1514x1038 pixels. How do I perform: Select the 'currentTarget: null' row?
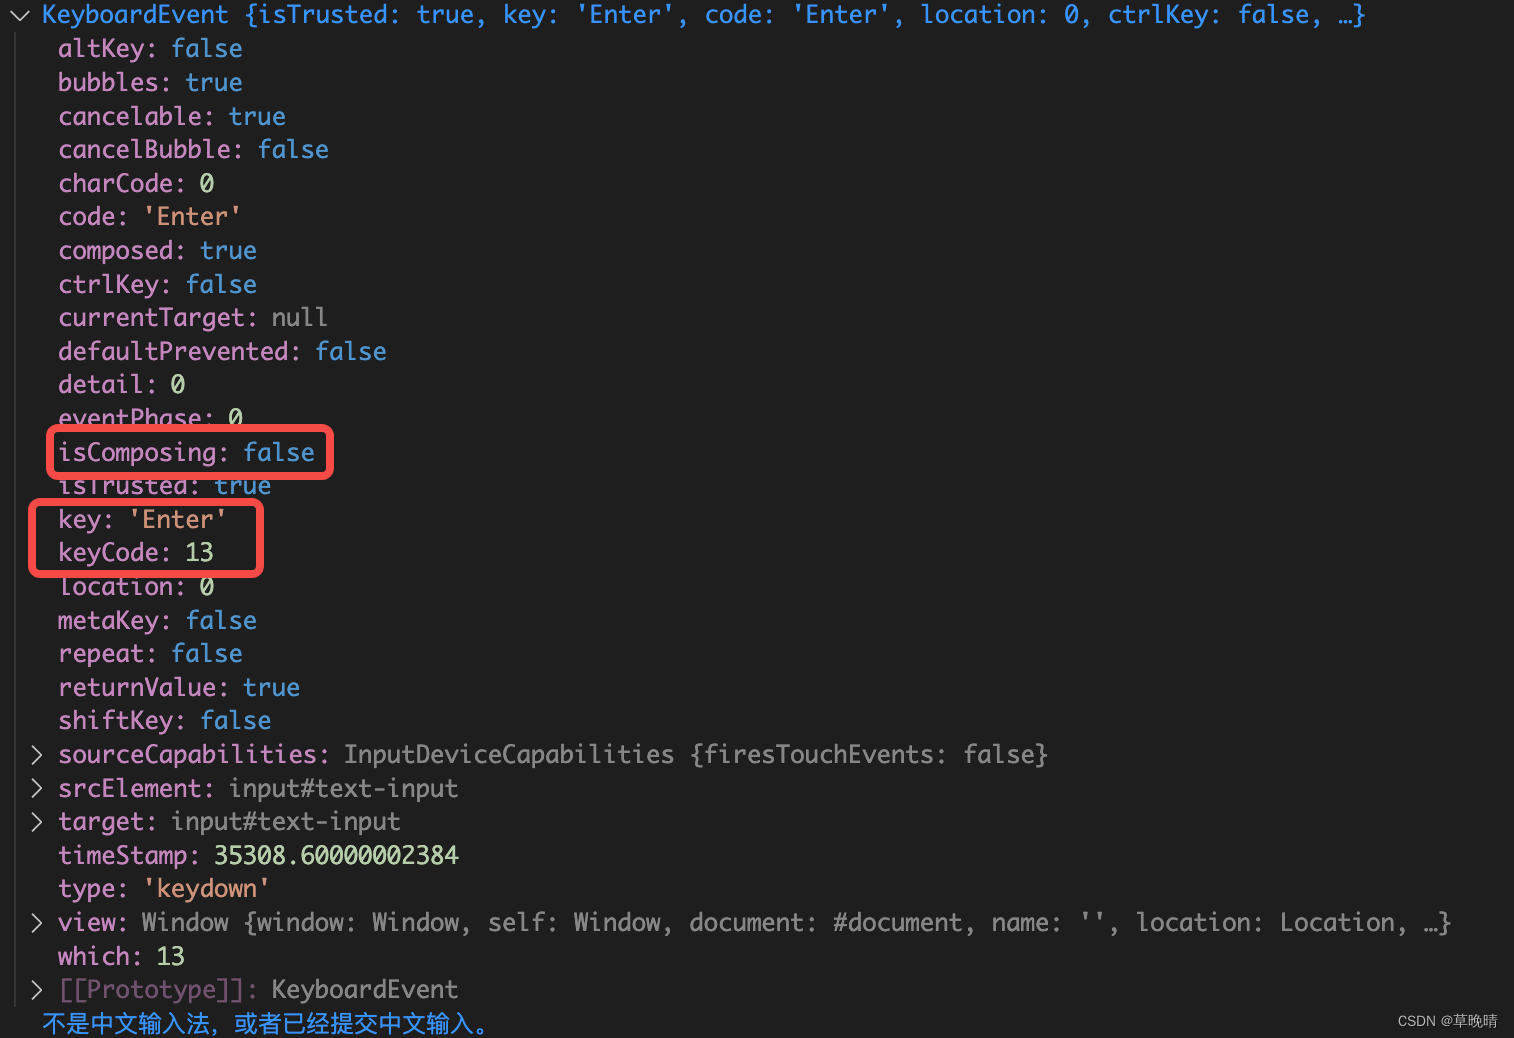pyautogui.click(x=192, y=318)
